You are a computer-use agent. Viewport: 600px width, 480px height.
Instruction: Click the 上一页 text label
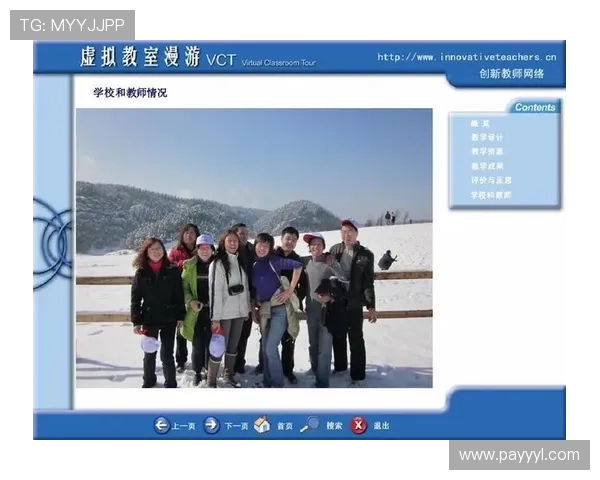click(184, 426)
